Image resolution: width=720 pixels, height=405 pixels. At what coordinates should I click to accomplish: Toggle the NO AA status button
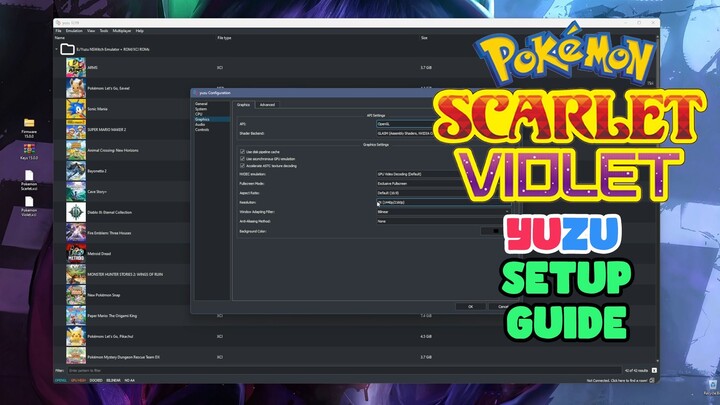[x=130, y=380]
